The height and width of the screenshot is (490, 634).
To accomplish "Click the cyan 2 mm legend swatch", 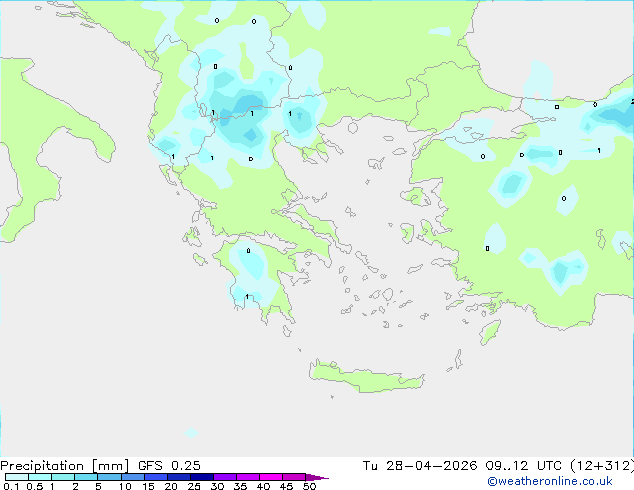I will 86,477.
